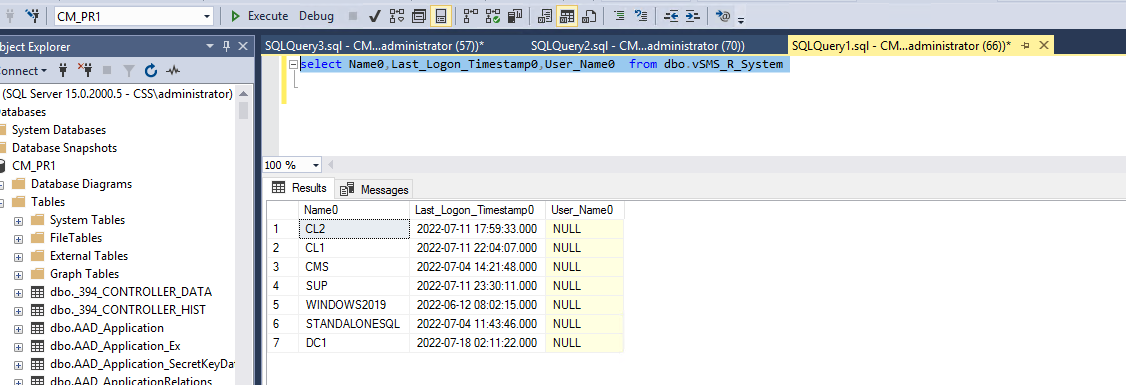This screenshot has width=1126, height=385.
Task: Select the 2022-07-18 02:11:22.000 timestamp cell
Action: pos(478,343)
